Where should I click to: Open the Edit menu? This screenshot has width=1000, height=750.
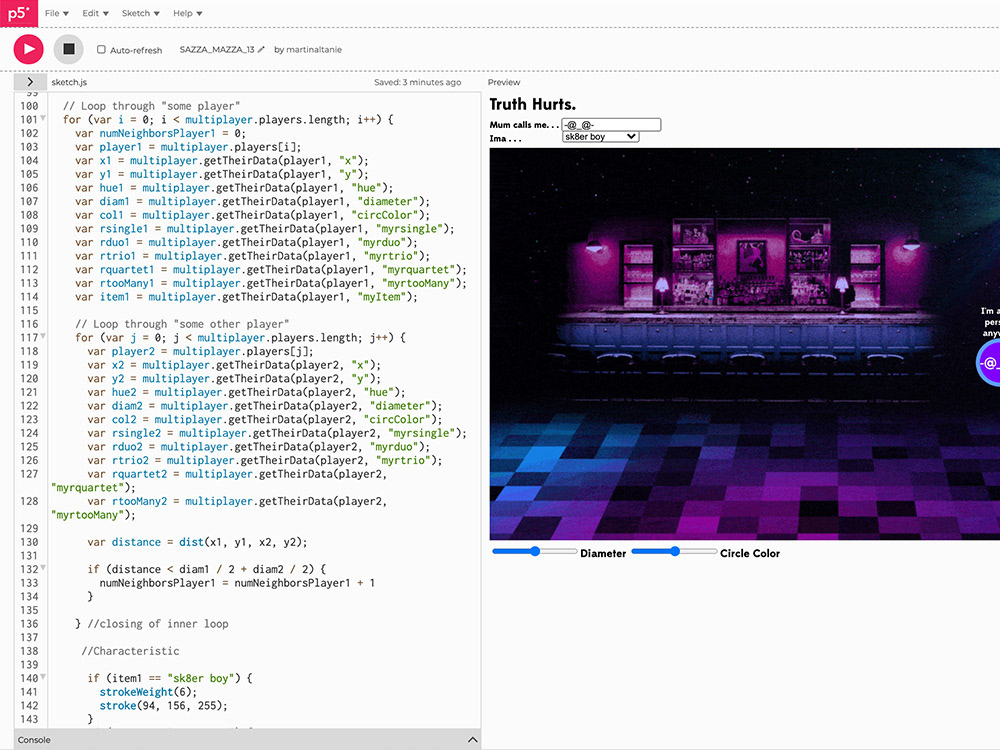95,13
